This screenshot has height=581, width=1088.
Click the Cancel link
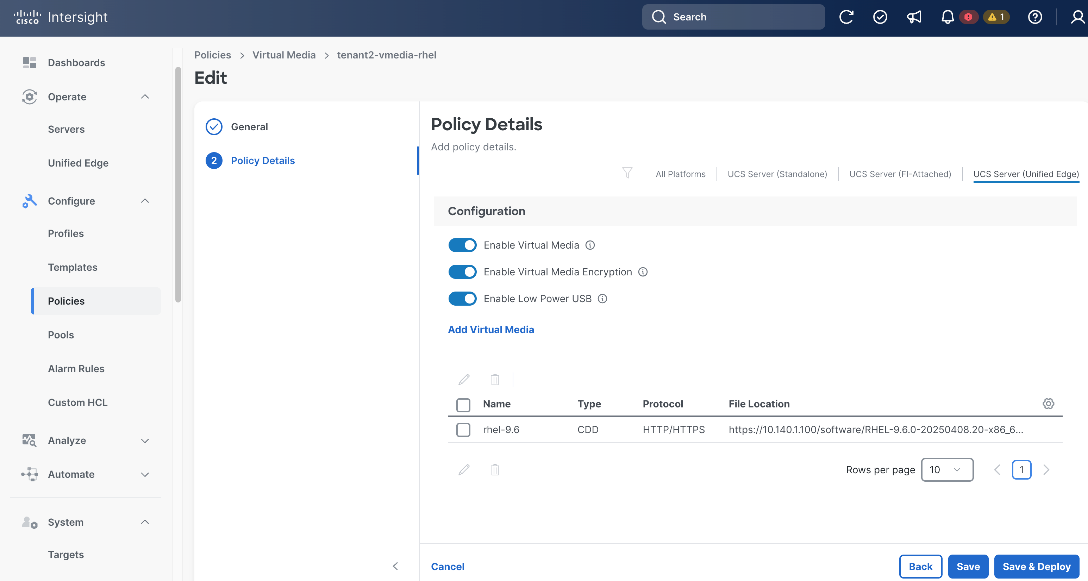[448, 567]
